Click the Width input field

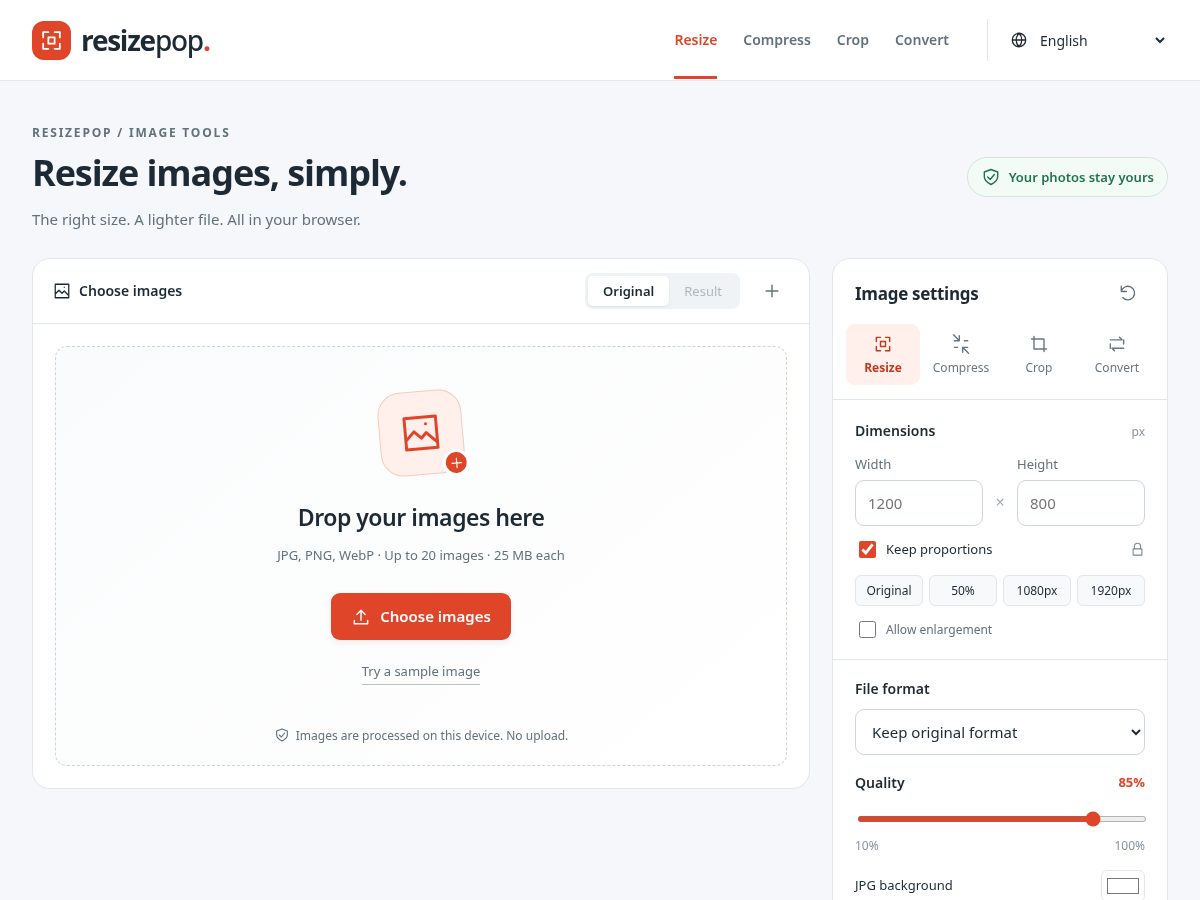point(919,503)
